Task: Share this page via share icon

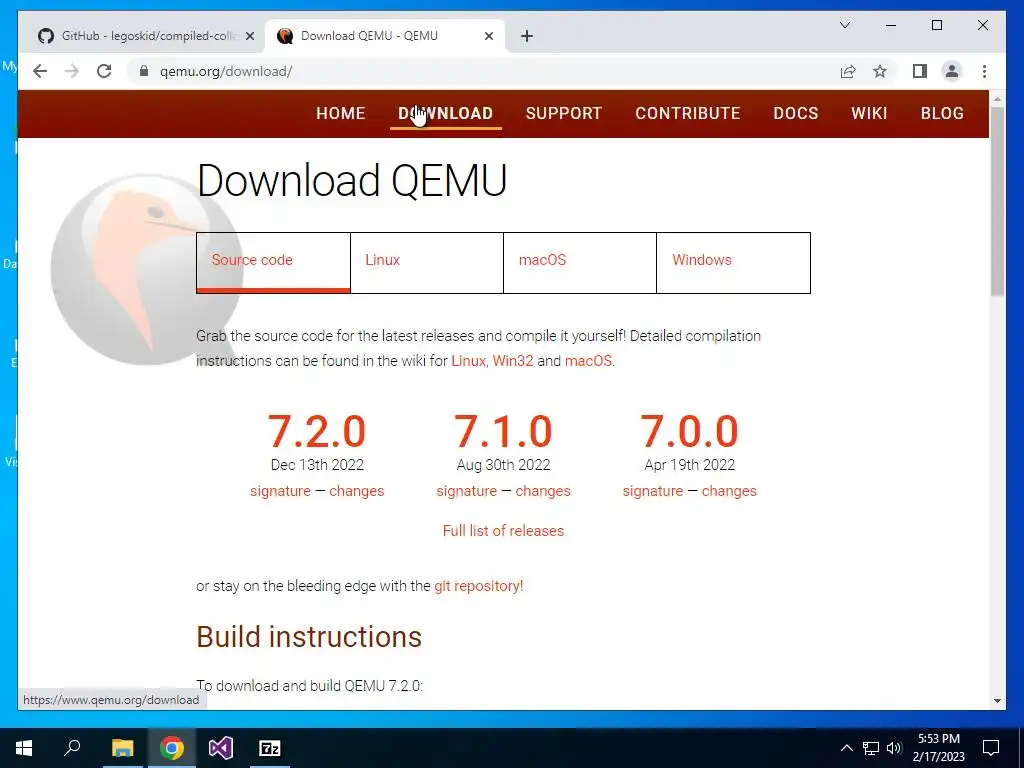Action: [848, 71]
